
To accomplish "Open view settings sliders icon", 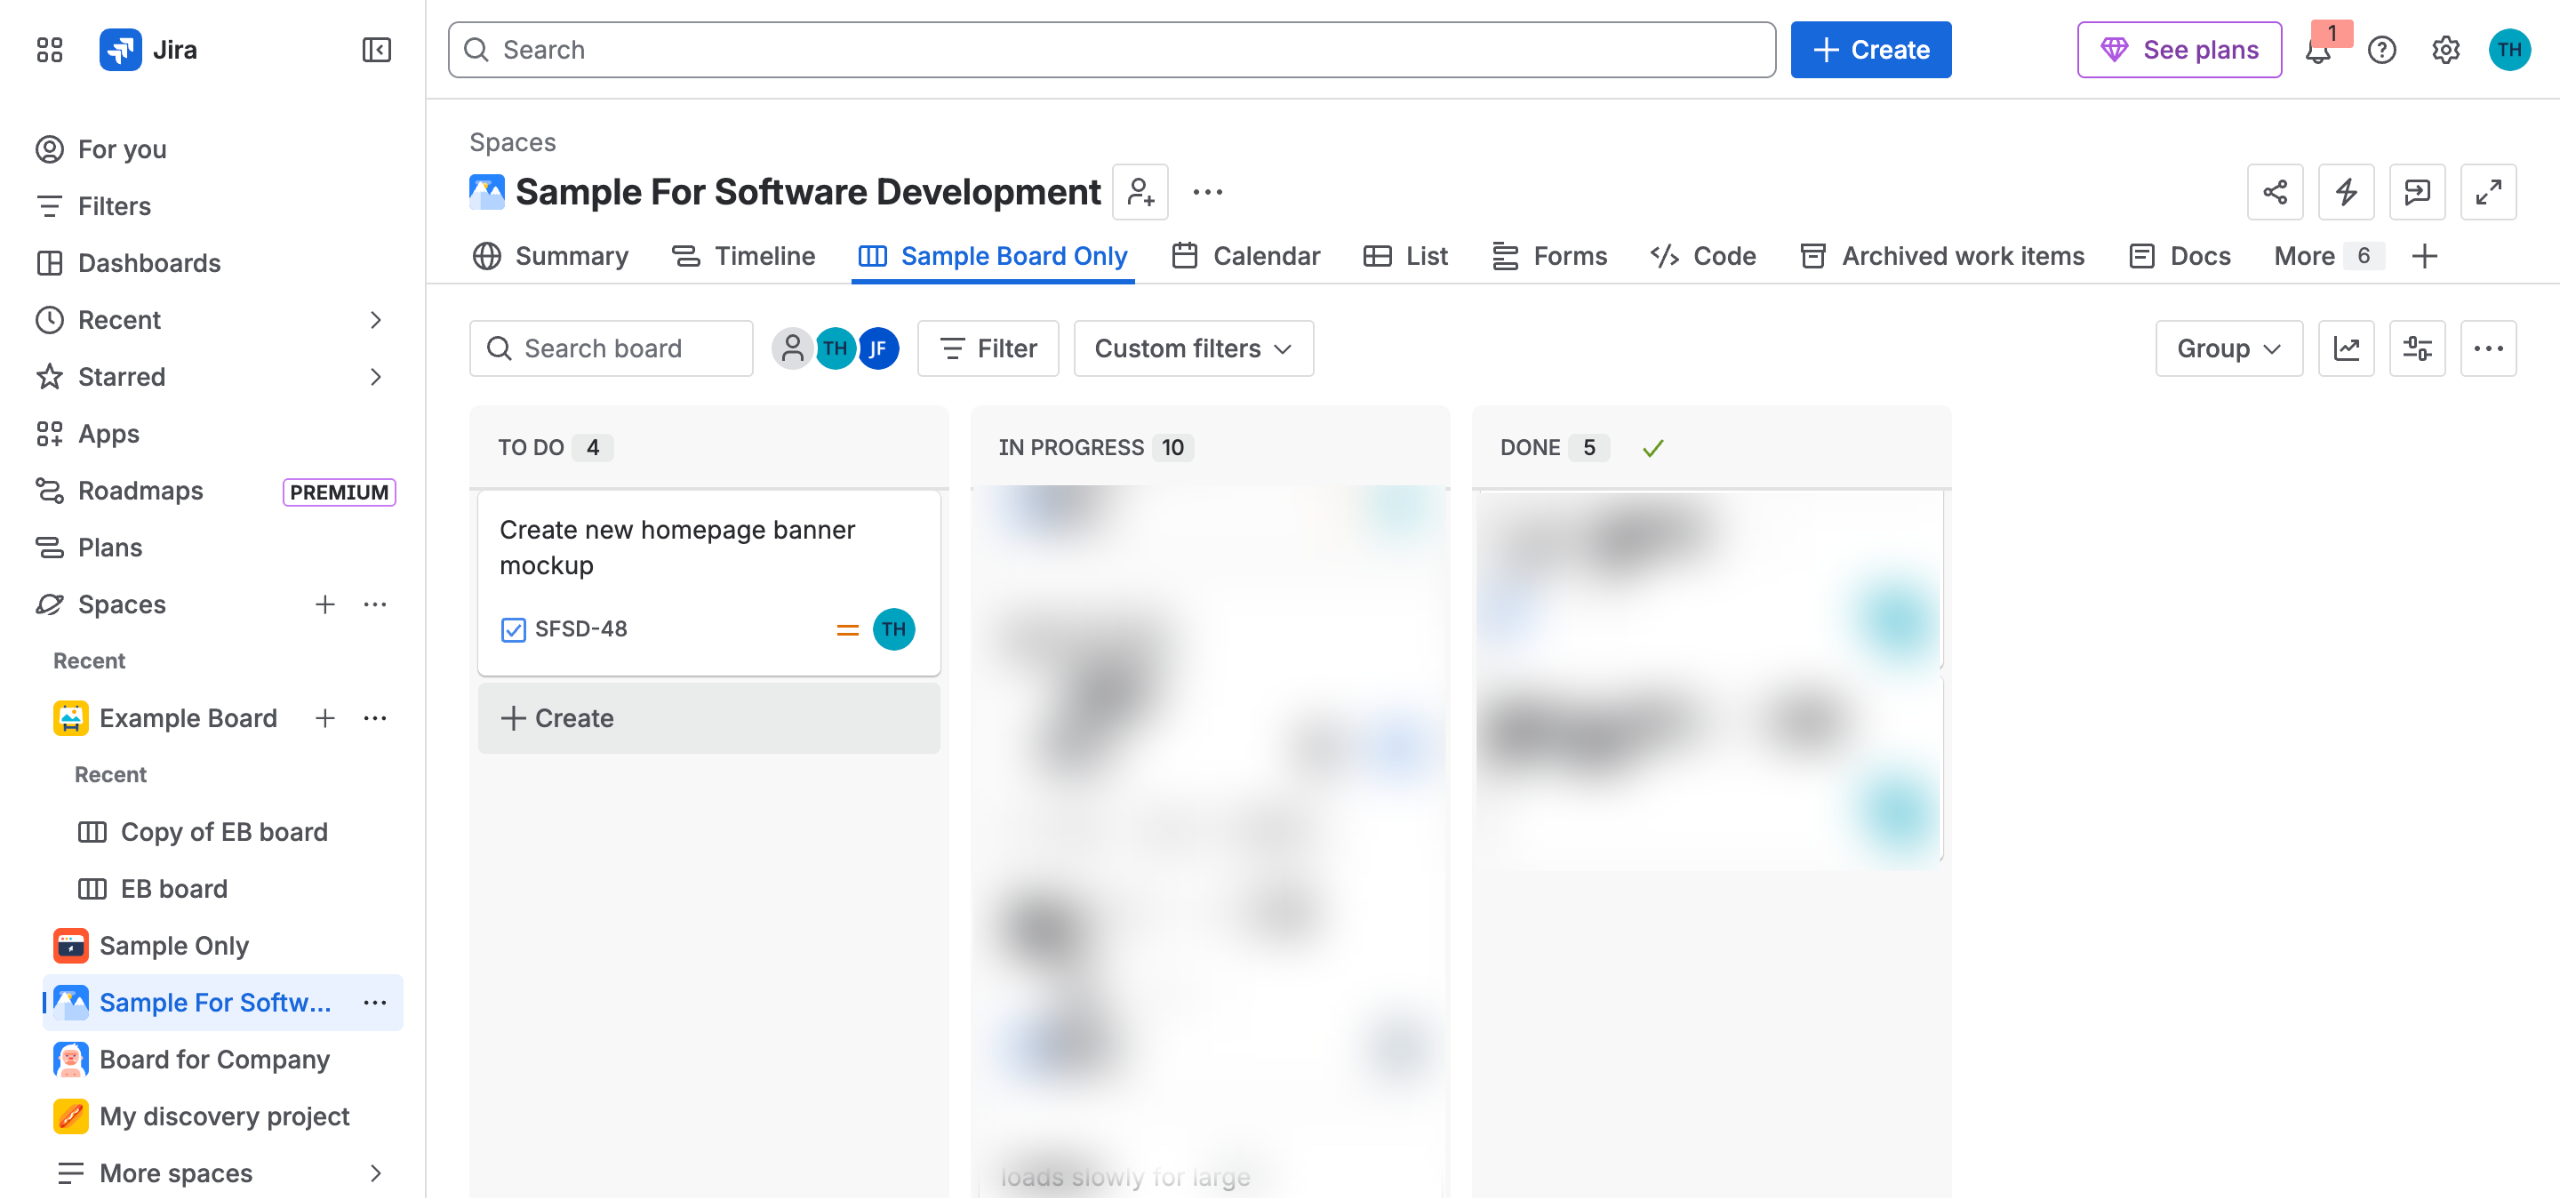I will click(2417, 349).
